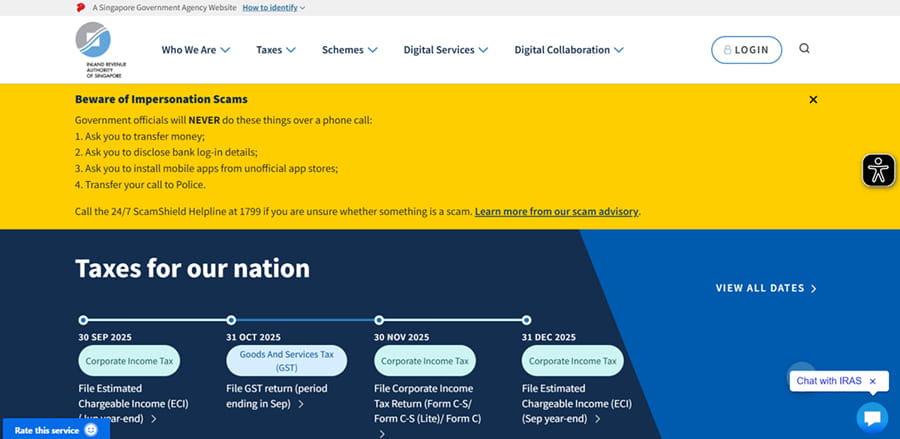Expand the Who We Are menu
Viewport: 900px width, 439px height.
coord(196,50)
